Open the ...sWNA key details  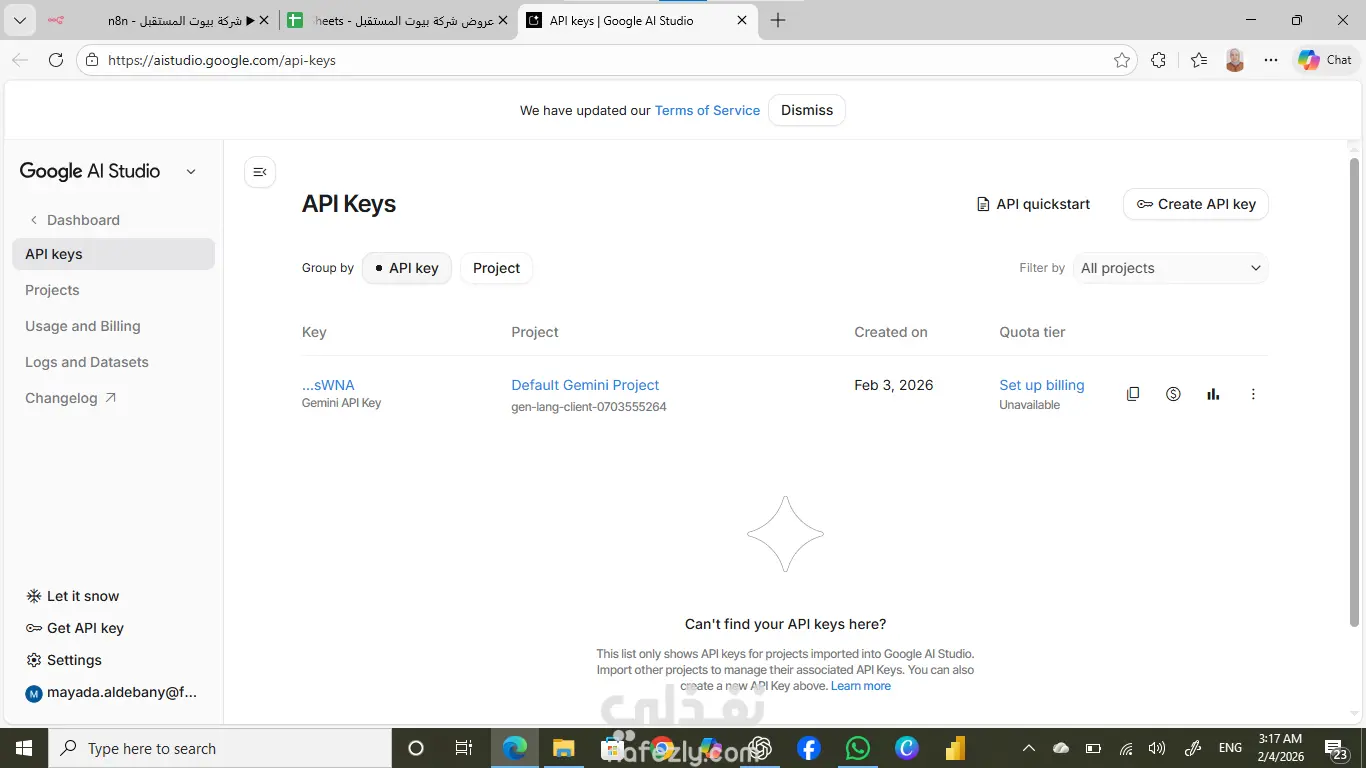point(328,385)
